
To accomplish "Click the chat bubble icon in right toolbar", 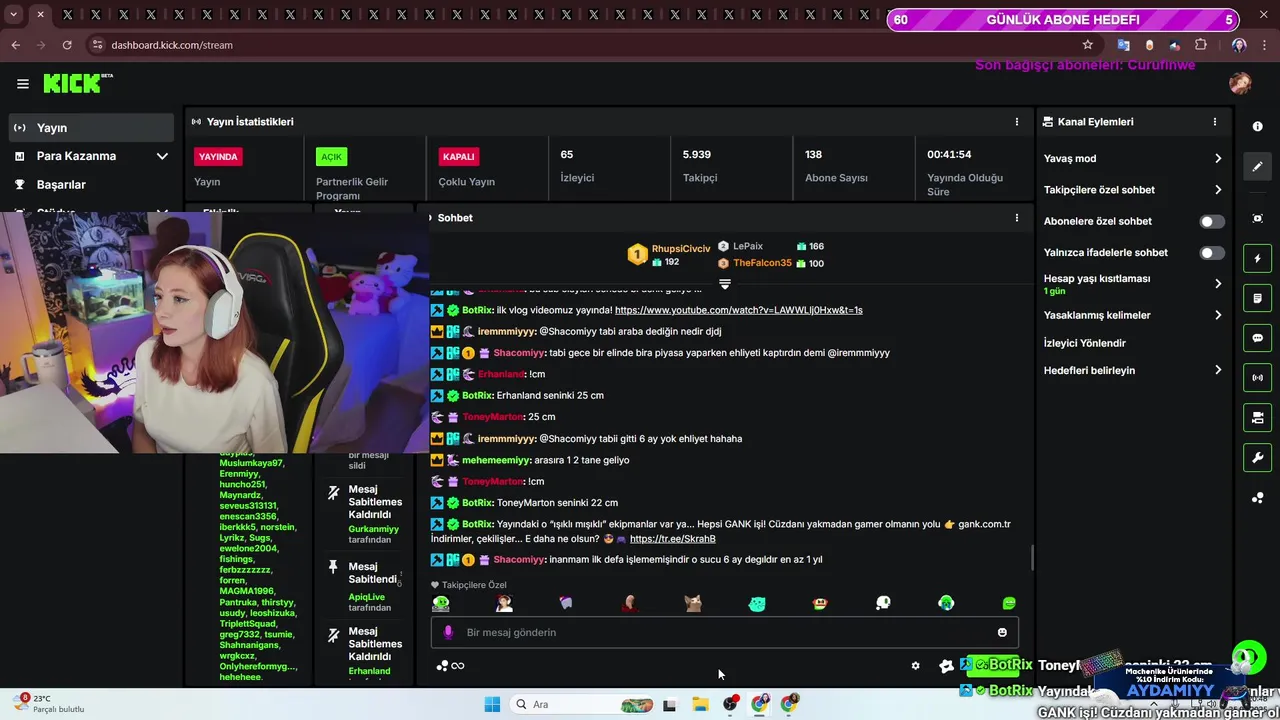I will [1257, 338].
